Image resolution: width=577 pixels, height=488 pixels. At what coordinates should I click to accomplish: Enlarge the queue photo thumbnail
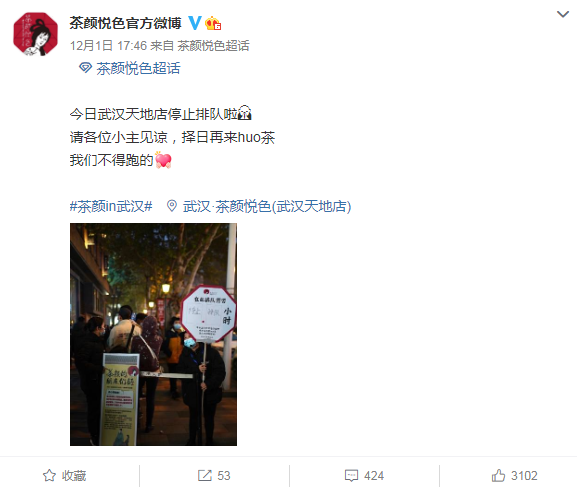pos(153,334)
